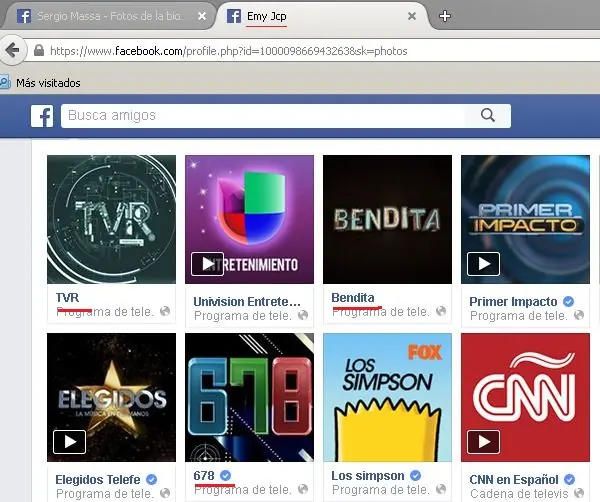Click 'Cadena de televis' under CNN
The width and height of the screenshot is (600, 502).
click(x=519, y=494)
